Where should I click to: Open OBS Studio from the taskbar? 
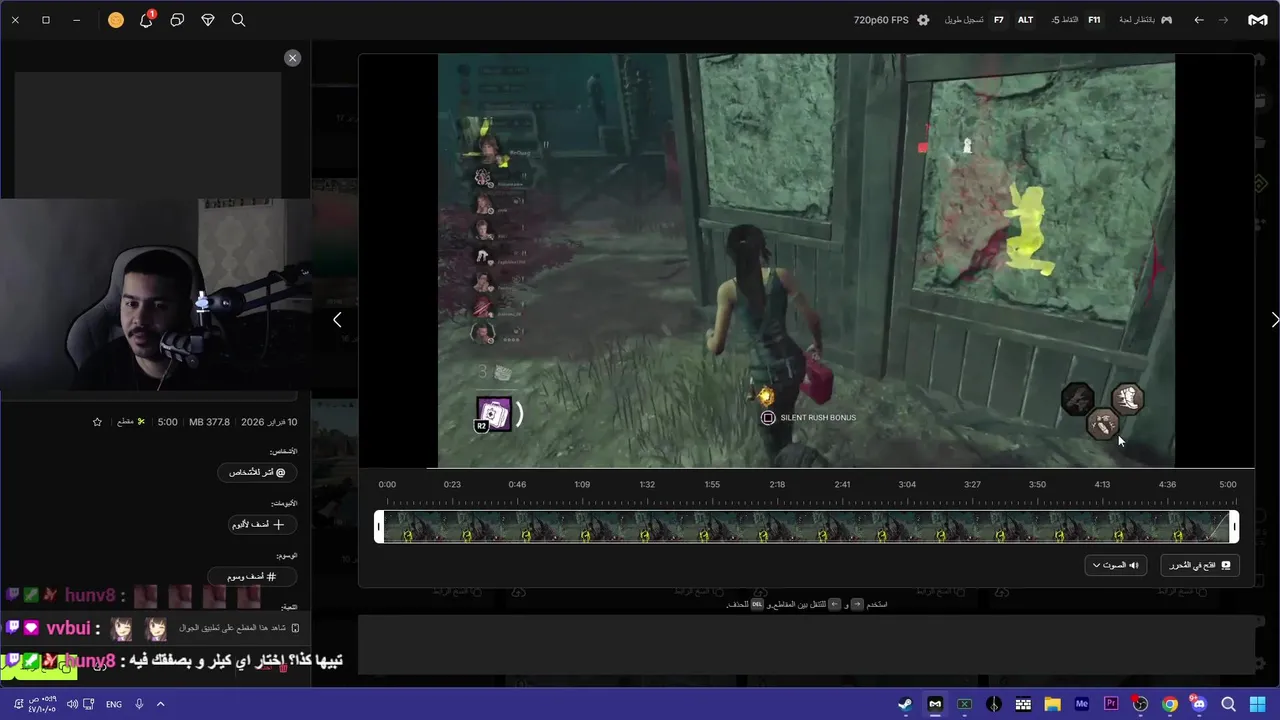point(1140,704)
